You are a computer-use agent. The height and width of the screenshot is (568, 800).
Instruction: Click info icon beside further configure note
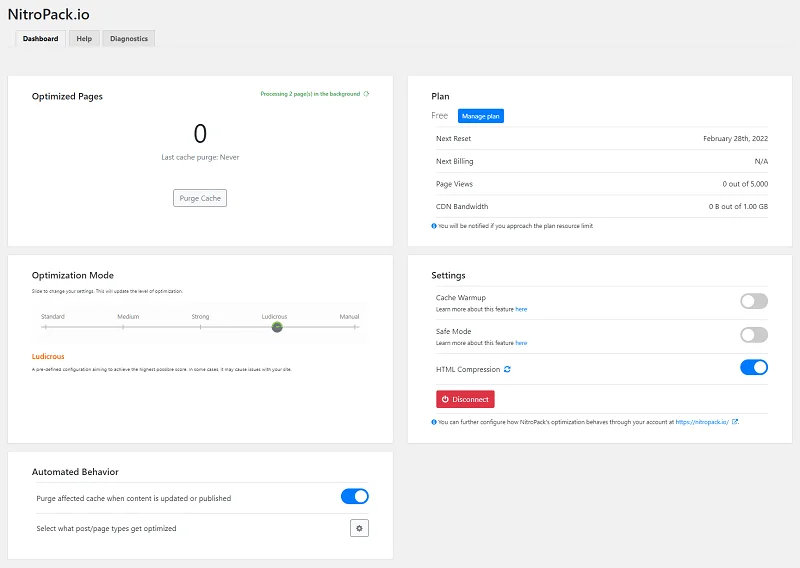click(x=434, y=422)
